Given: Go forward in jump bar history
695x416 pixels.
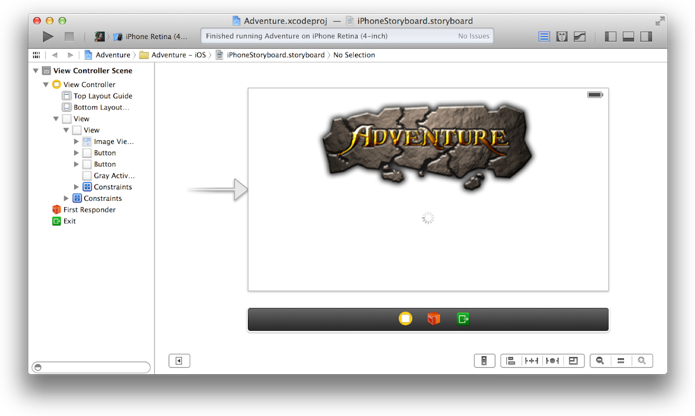Looking at the screenshot, I should (x=70, y=55).
